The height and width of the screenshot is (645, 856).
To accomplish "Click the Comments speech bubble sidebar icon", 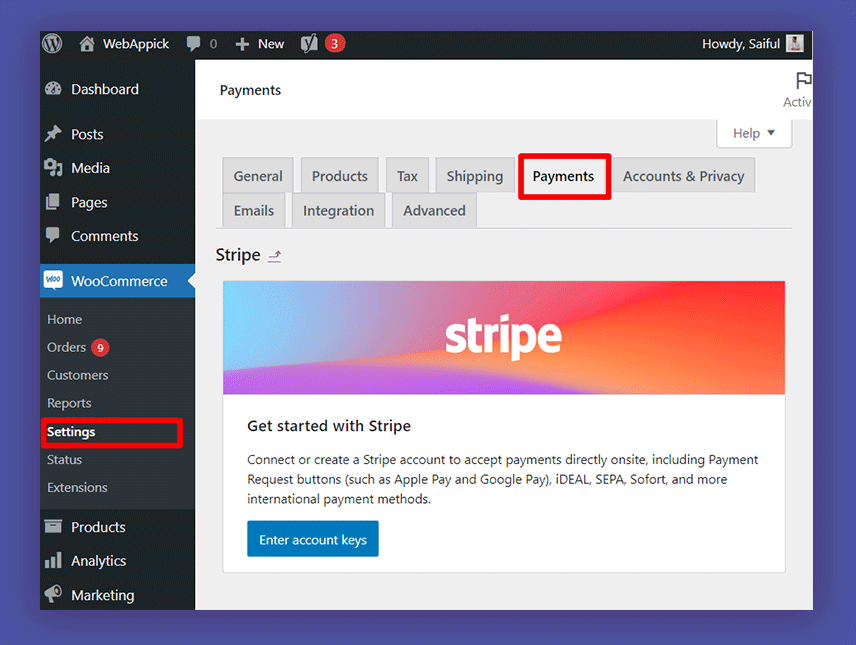I will pos(53,235).
